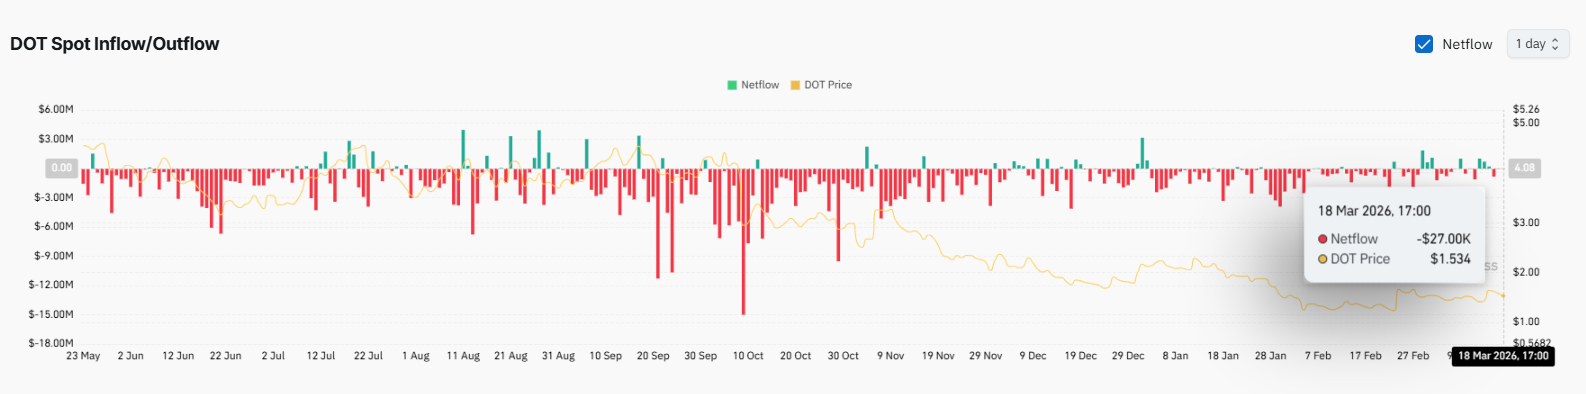Toggle the DOT Price legend series
Image resolution: width=1586 pixels, height=394 pixels.
click(x=821, y=85)
